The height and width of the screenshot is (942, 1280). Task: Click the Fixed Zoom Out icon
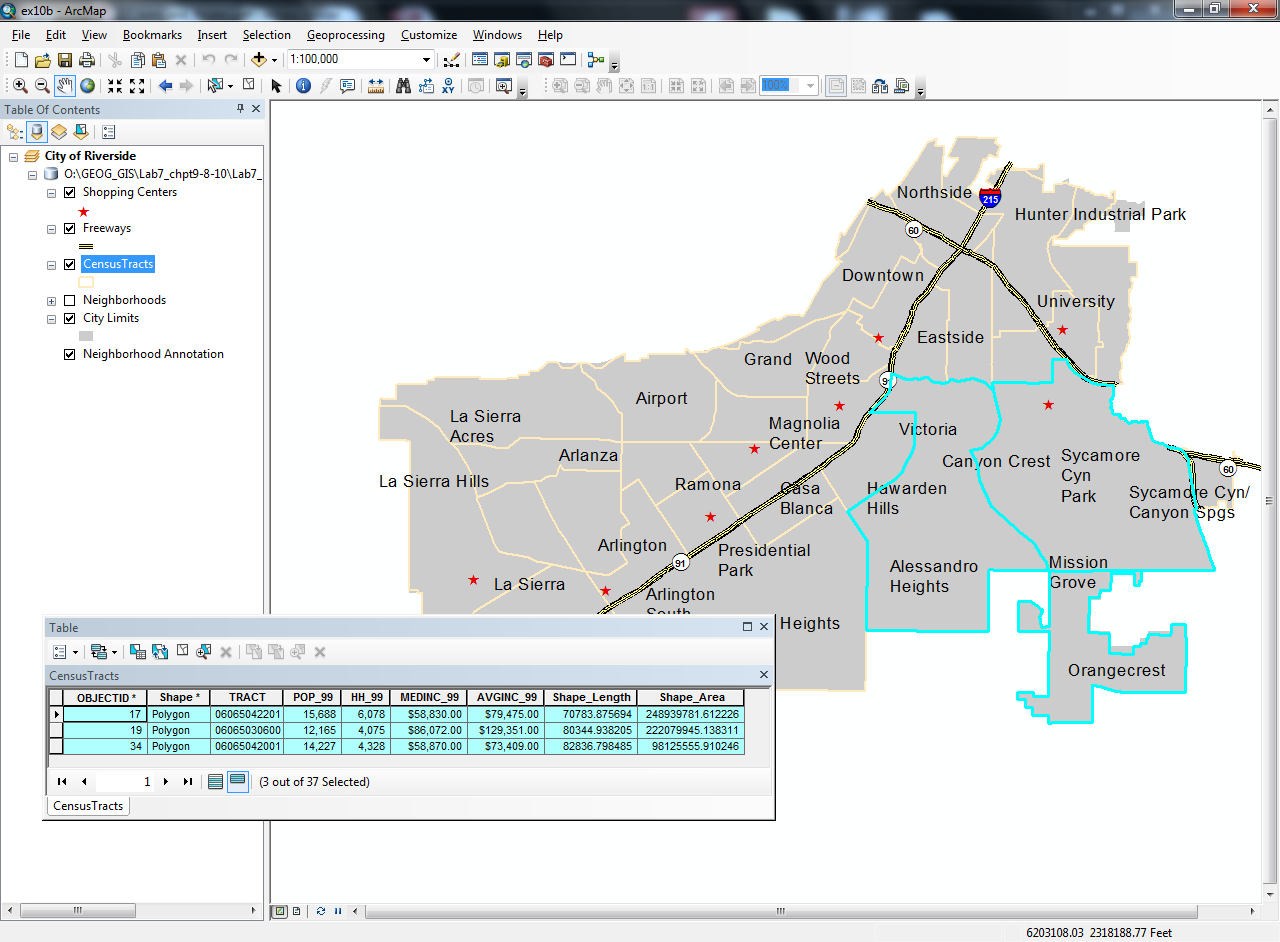click(137, 86)
